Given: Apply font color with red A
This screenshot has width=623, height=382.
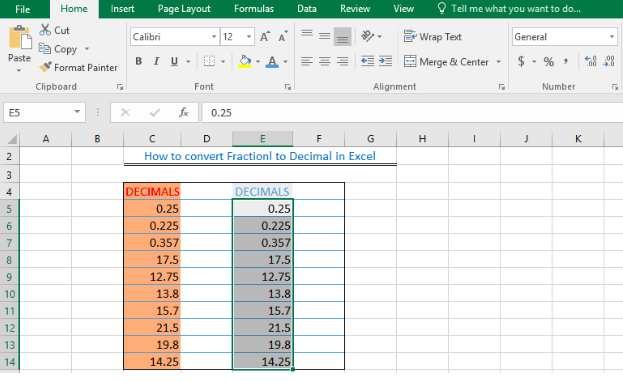Looking at the screenshot, I should click(x=272, y=61).
